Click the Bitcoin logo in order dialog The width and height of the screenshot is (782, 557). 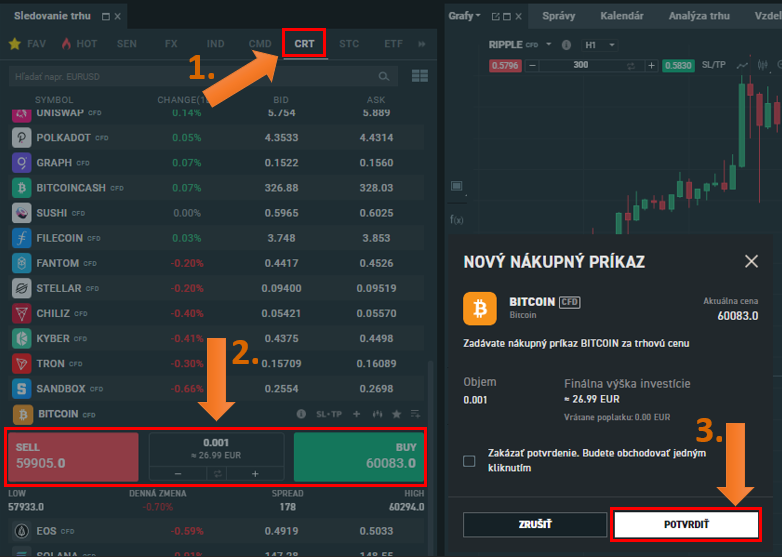pos(480,309)
